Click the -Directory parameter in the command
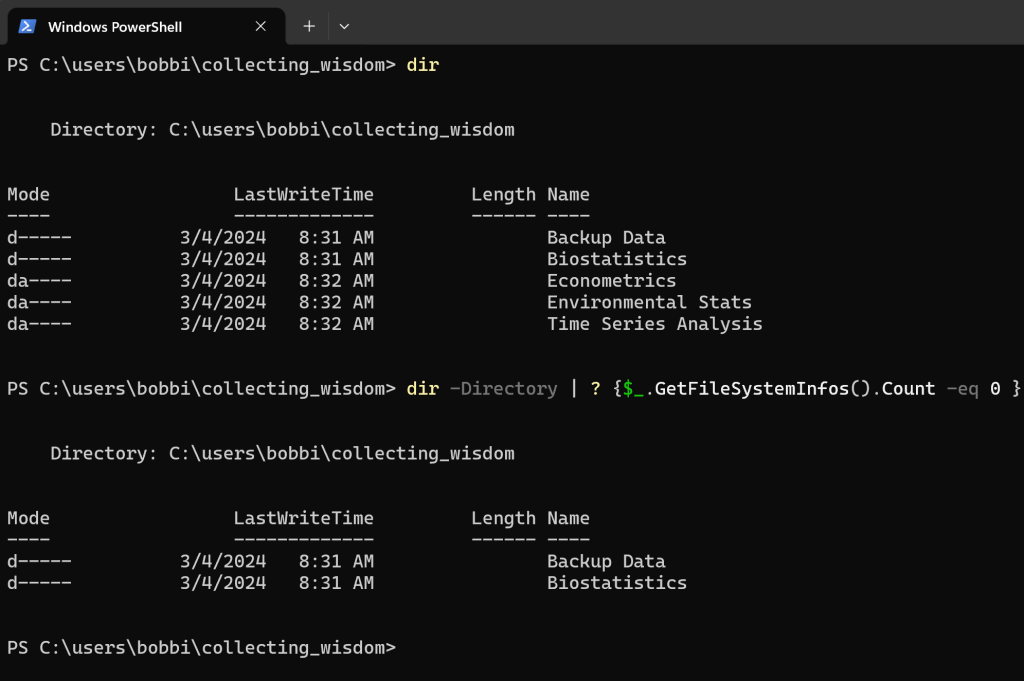This screenshot has height=681, width=1024. tap(502, 388)
